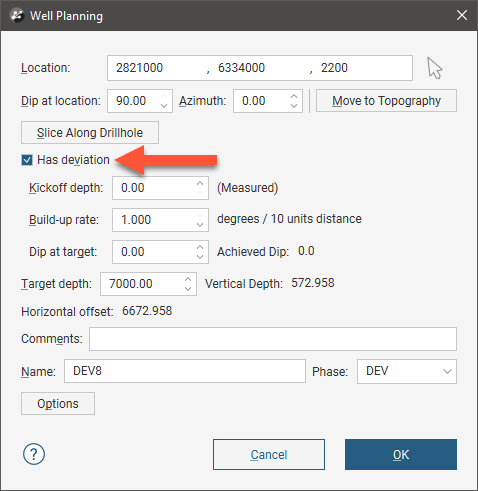The image size is (478, 491).
Task: Open the help question mark icon
Action: pyautogui.click(x=34, y=454)
